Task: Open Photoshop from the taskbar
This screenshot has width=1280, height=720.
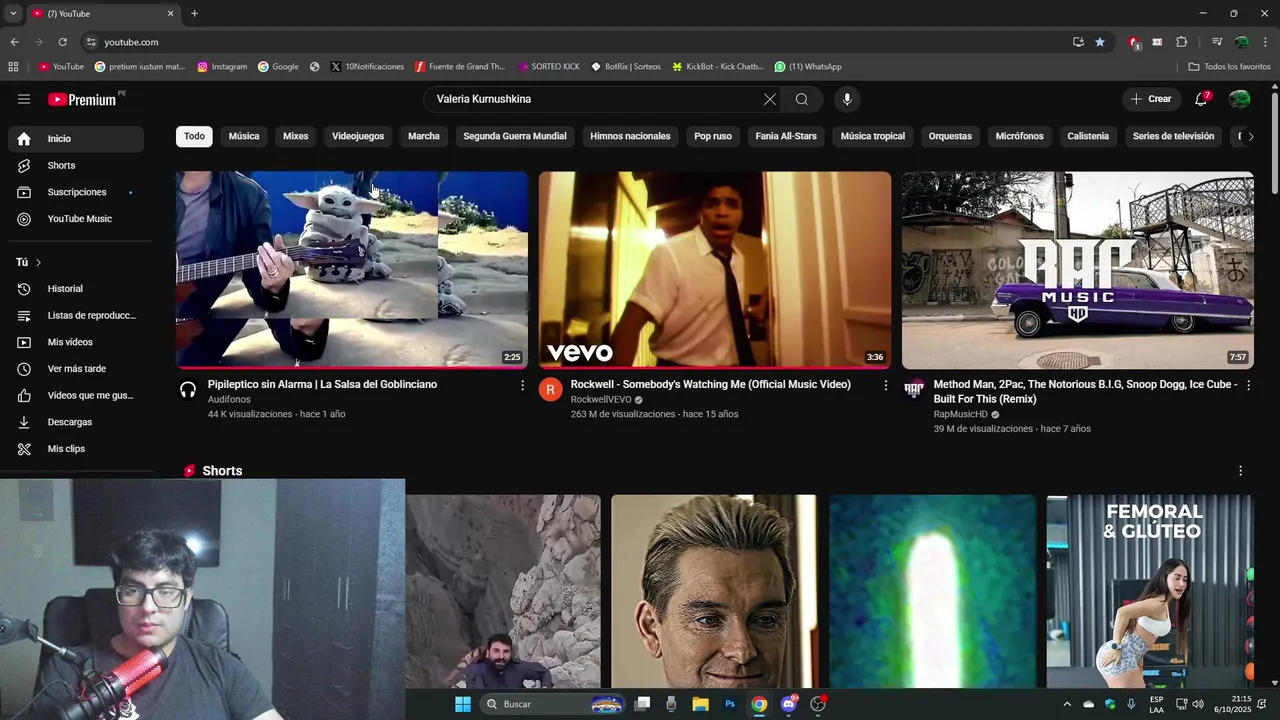Action: click(730, 704)
